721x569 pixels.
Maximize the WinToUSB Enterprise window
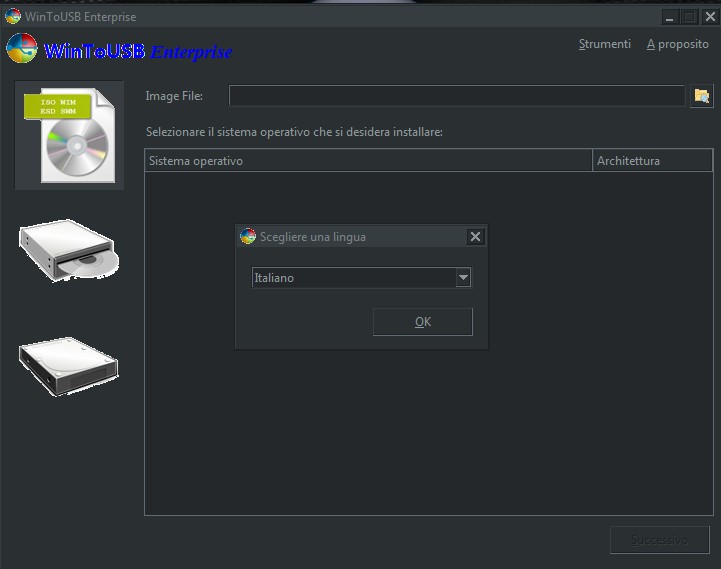[689, 17]
